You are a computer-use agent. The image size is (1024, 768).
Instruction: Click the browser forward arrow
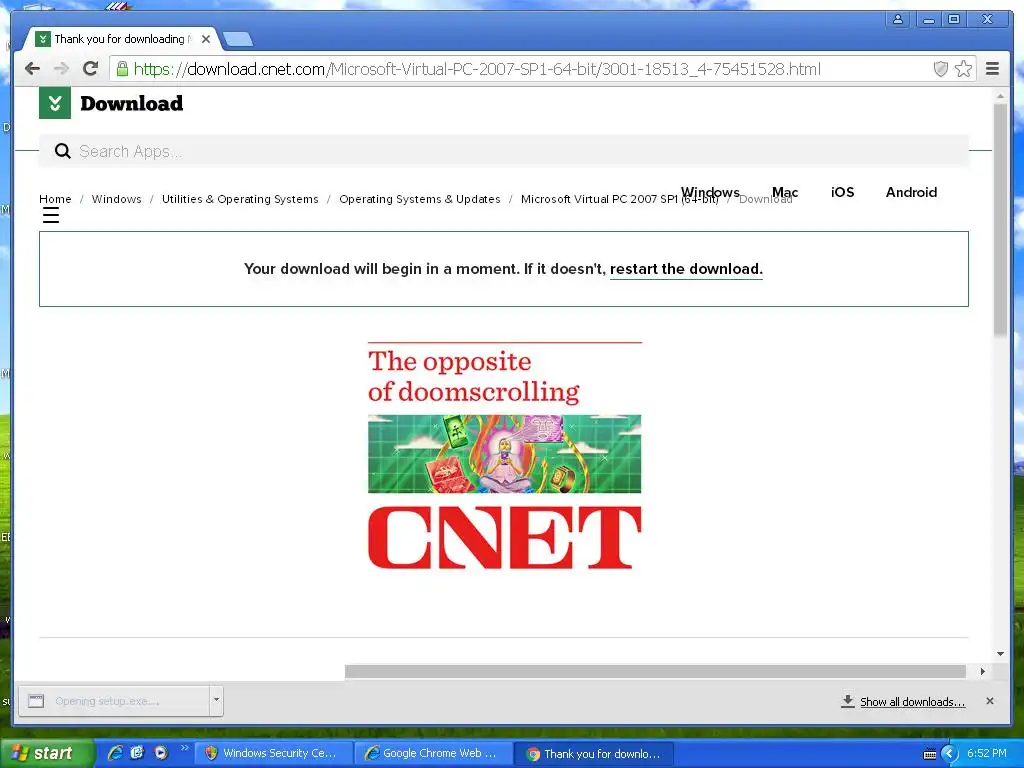[x=61, y=69]
